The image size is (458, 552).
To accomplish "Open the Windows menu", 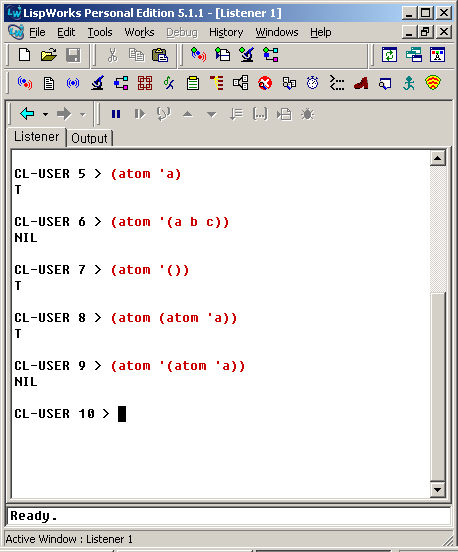I will click(x=277, y=32).
